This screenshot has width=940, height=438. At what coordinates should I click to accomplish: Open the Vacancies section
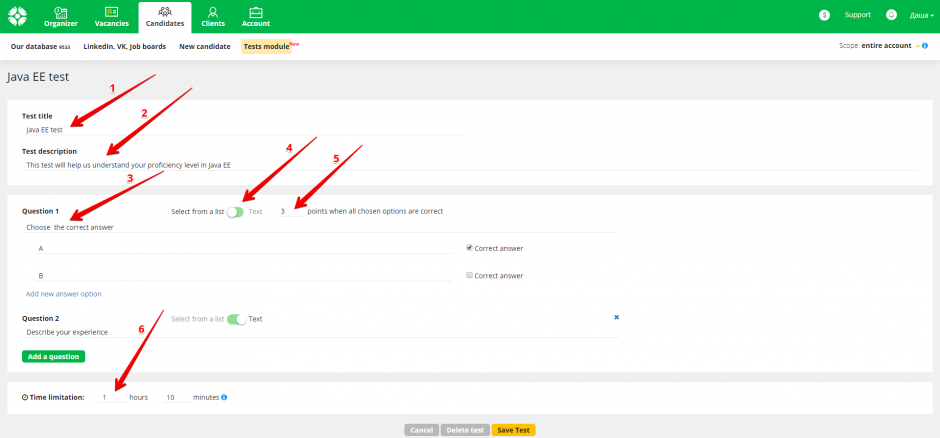tap(111, 16)
